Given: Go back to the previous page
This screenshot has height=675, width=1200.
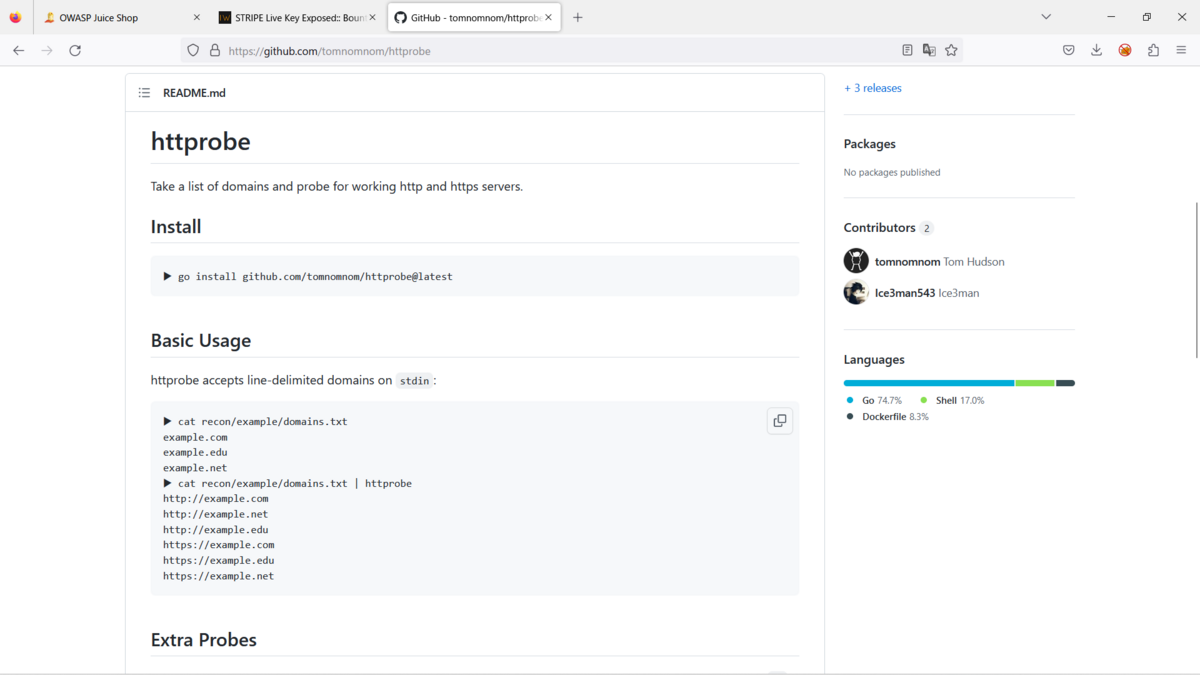Looking at the screenshot, I should click(x=18, y=50).
